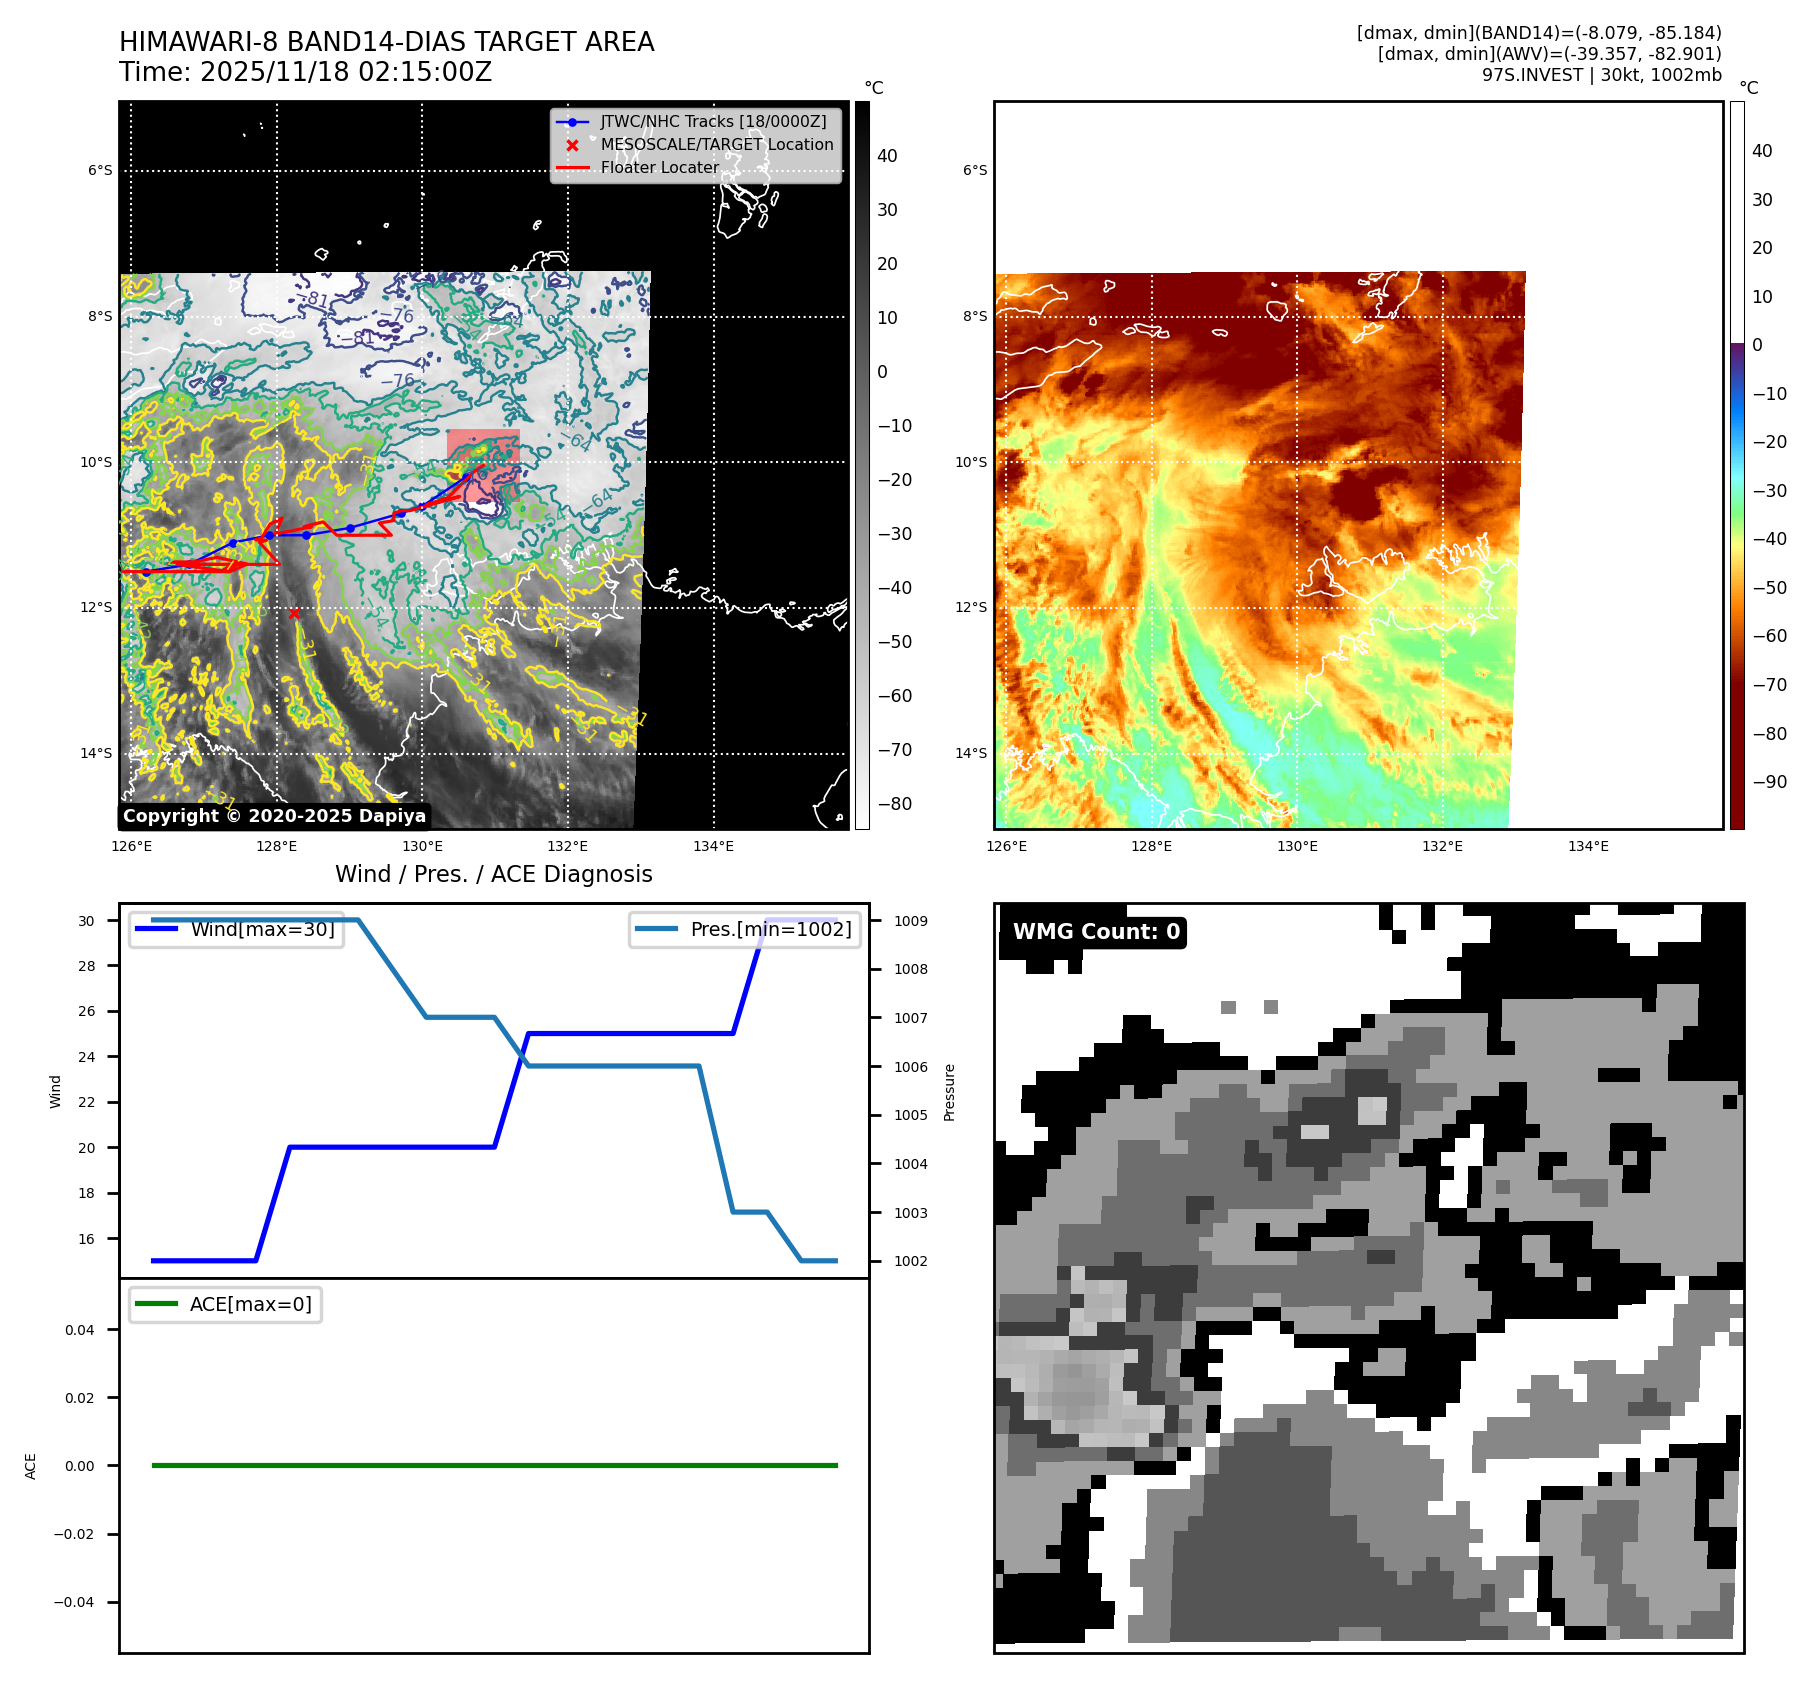
Task: Click the flat green ACE line in the chart
Action: (x=494, y=1465)
